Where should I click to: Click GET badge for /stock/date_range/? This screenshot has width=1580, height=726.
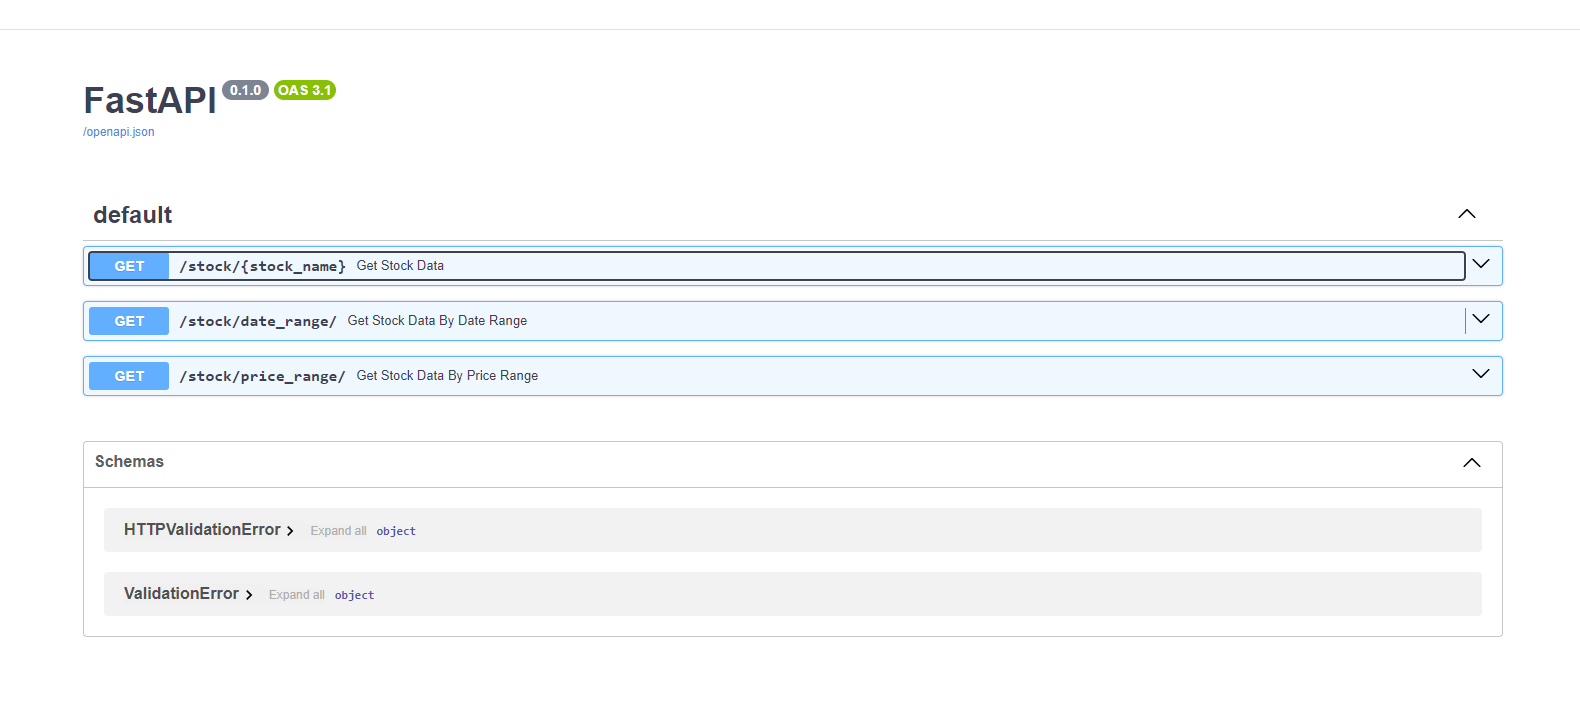[x=129, y=321]
